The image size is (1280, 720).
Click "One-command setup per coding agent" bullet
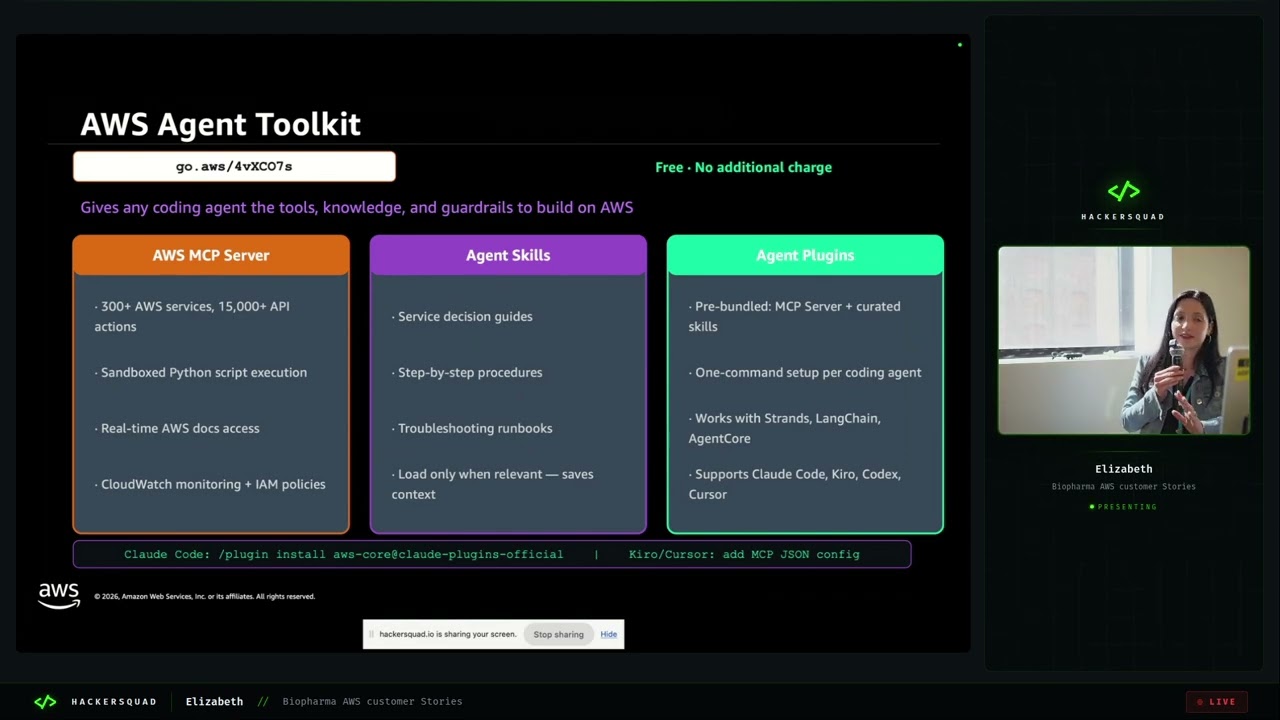[805, 372]
